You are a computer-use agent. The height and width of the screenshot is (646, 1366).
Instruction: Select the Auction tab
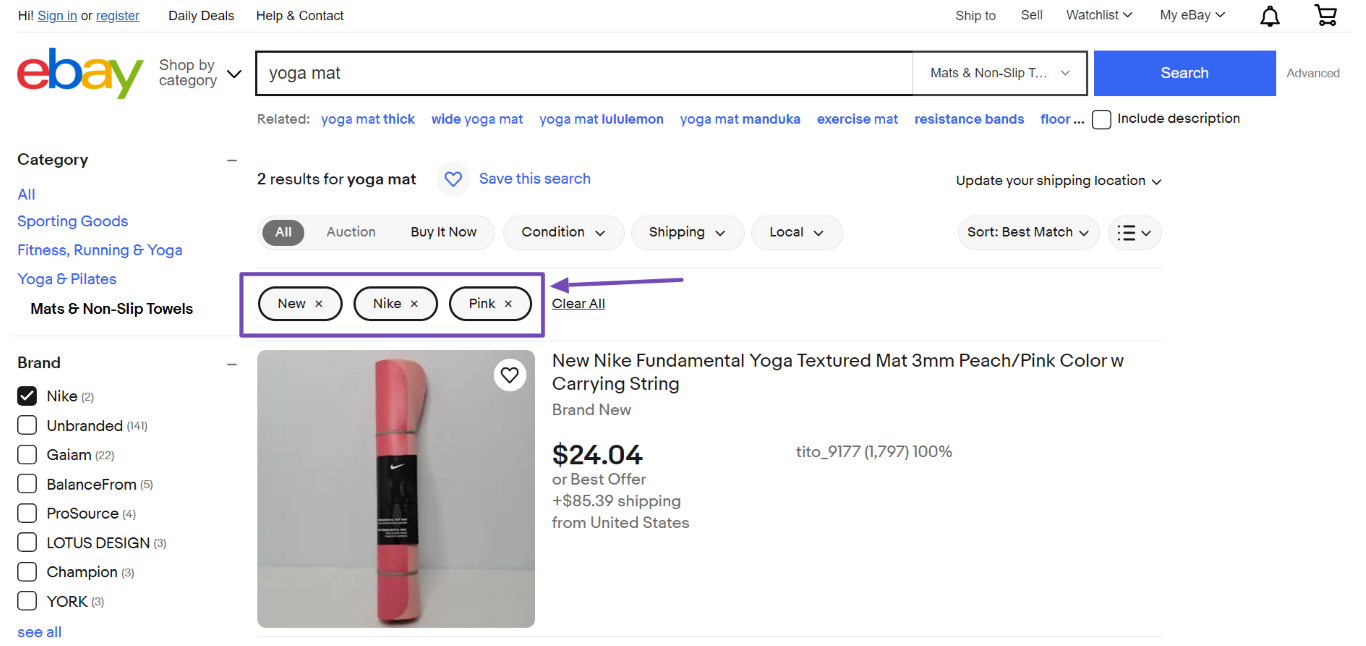pyautogui.click(x=351, y=232)
